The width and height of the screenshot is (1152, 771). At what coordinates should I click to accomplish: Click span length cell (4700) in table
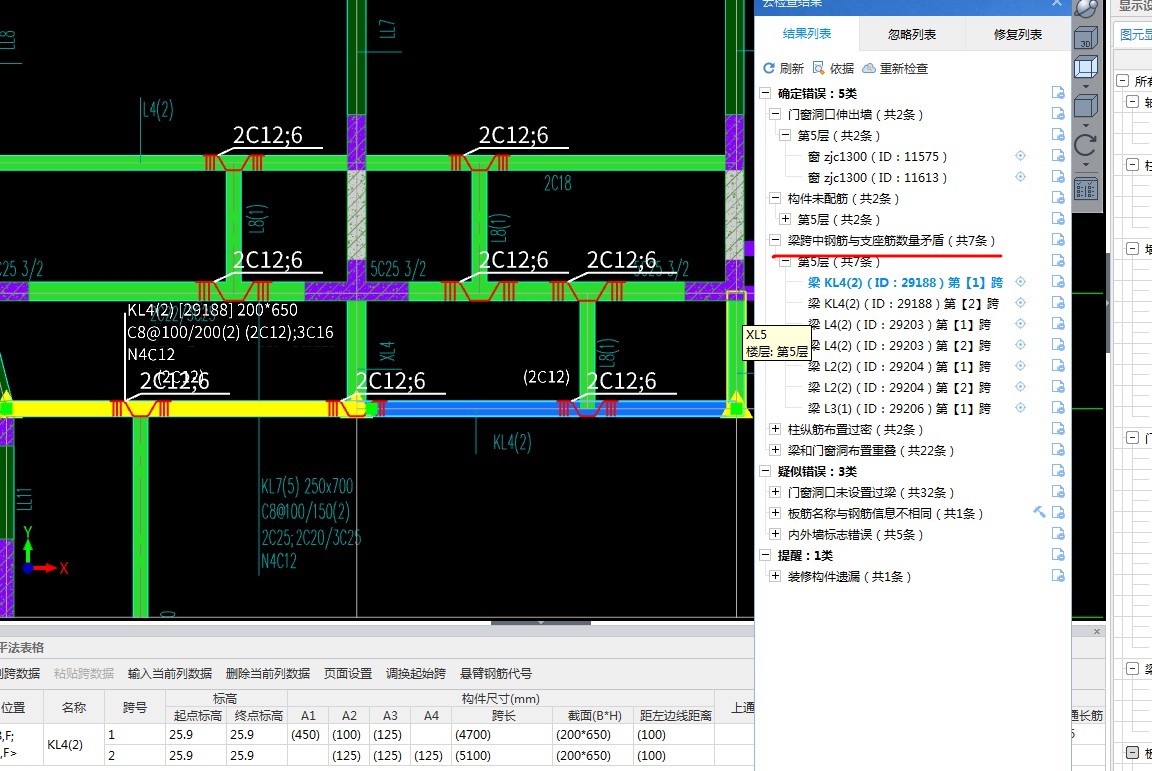pyautogui.click(x=503, y=734)
